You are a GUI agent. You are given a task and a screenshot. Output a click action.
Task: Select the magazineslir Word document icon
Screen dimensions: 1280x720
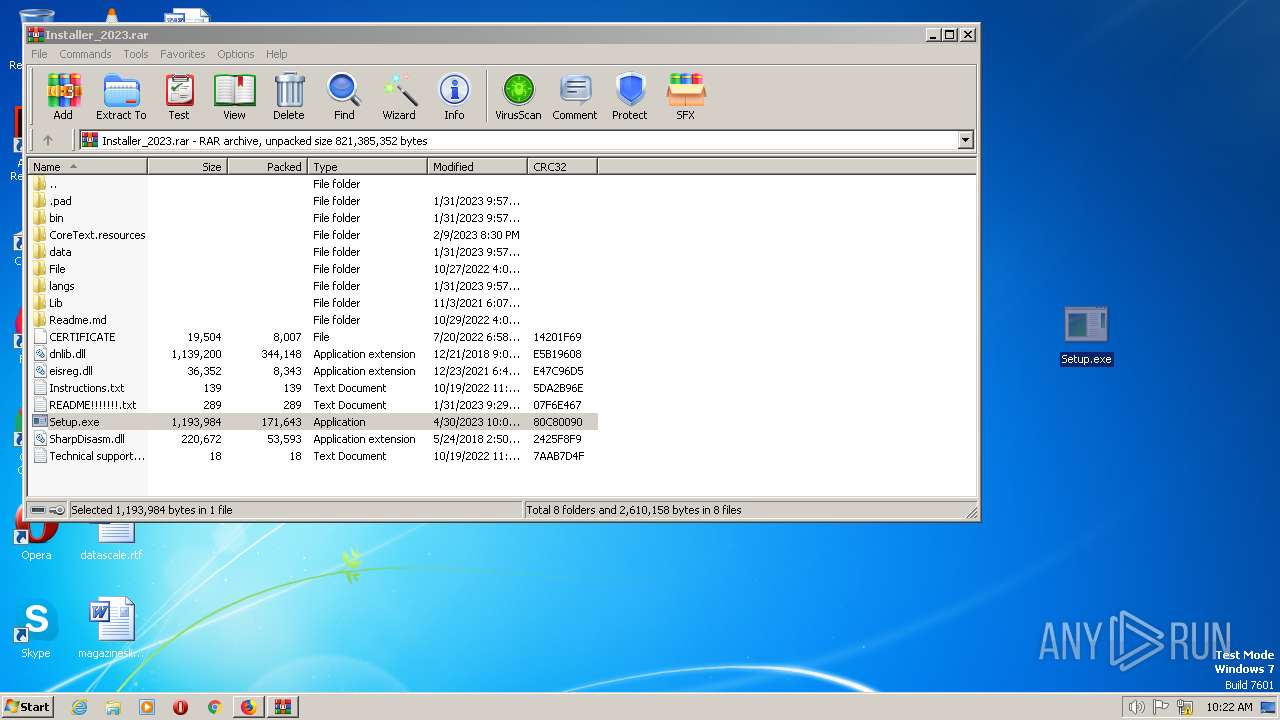[111, 629]
